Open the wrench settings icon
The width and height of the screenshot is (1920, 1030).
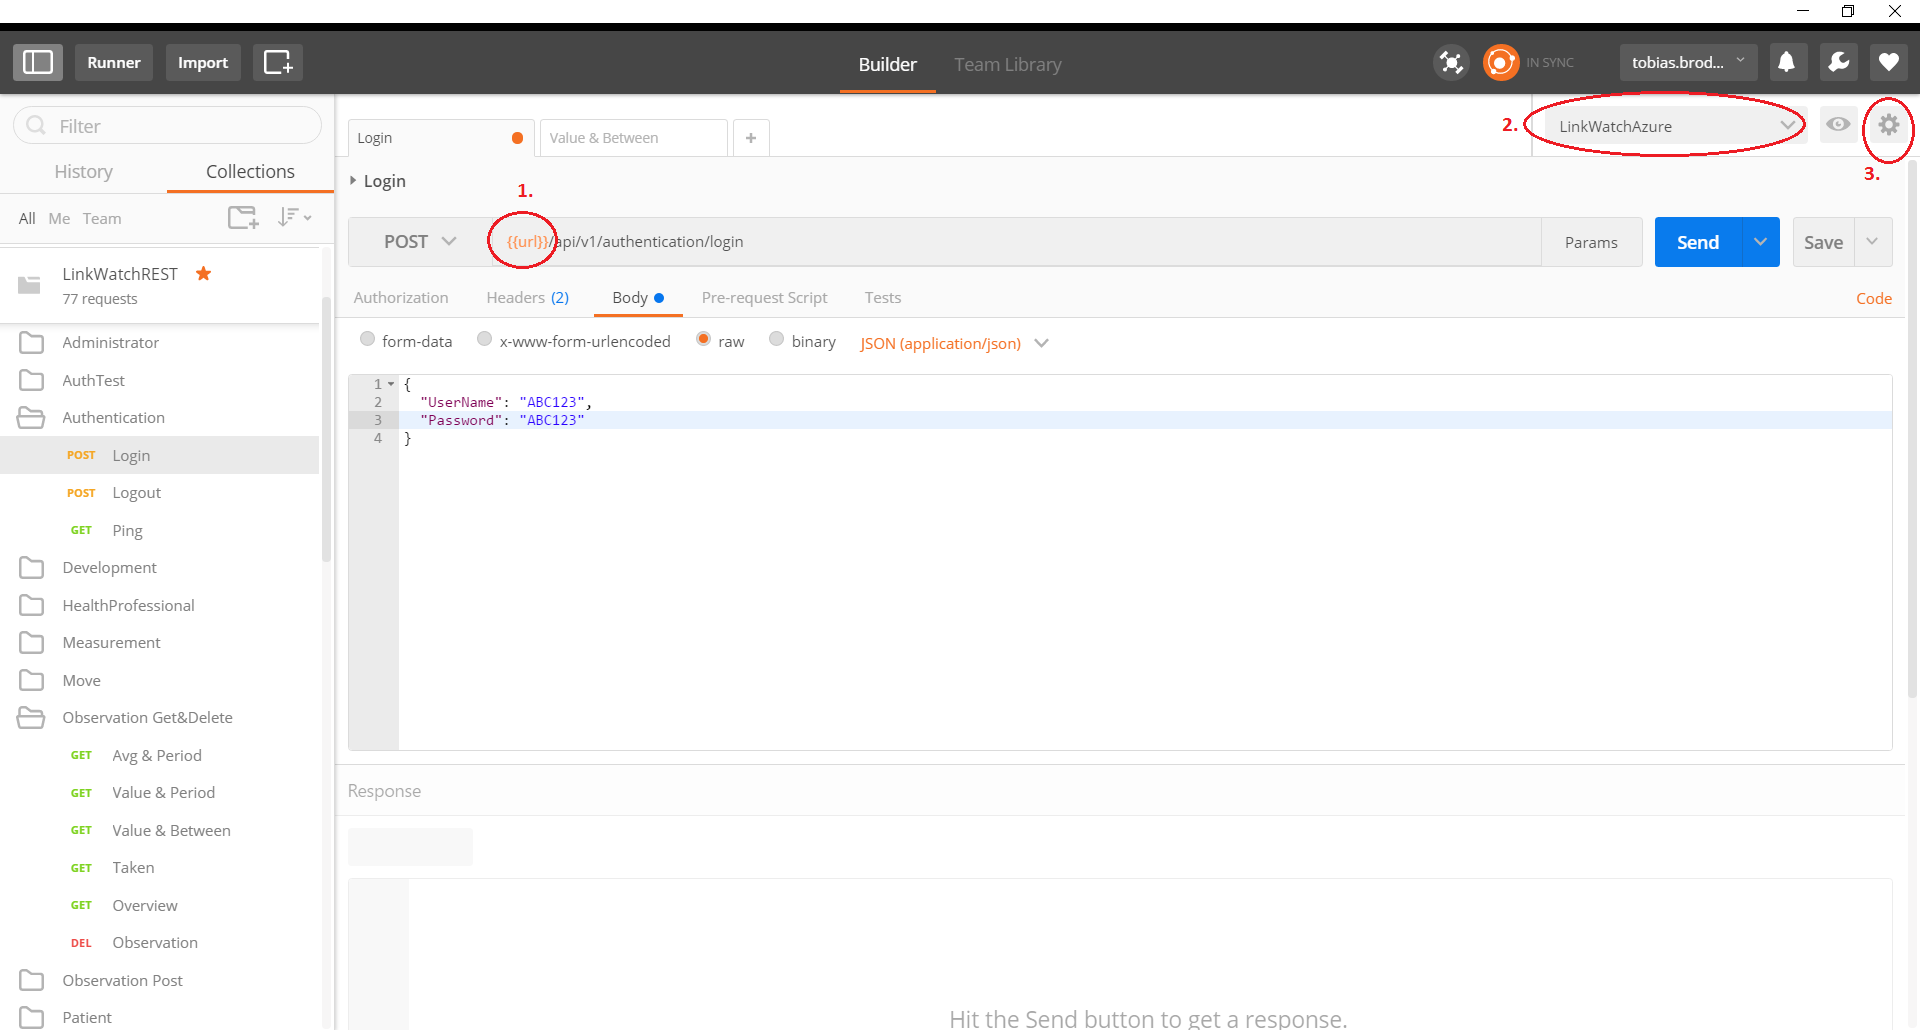point(1838,62)
